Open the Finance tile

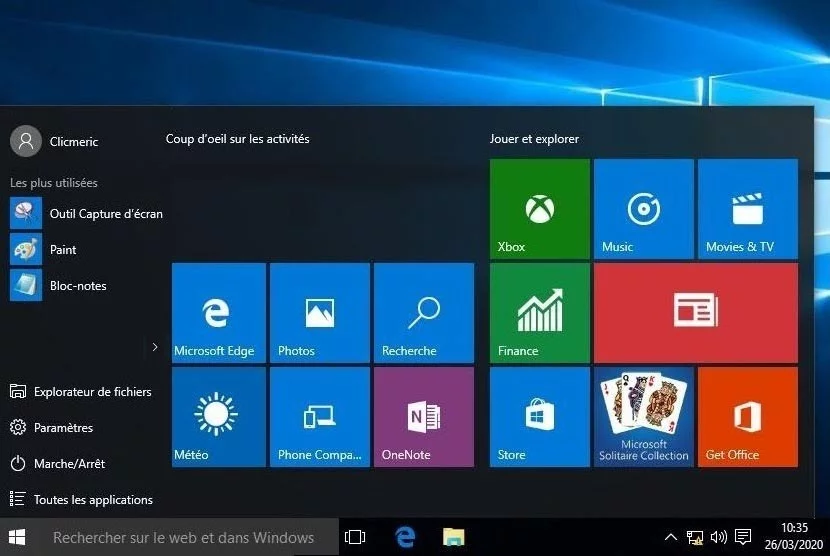(539, 313)
